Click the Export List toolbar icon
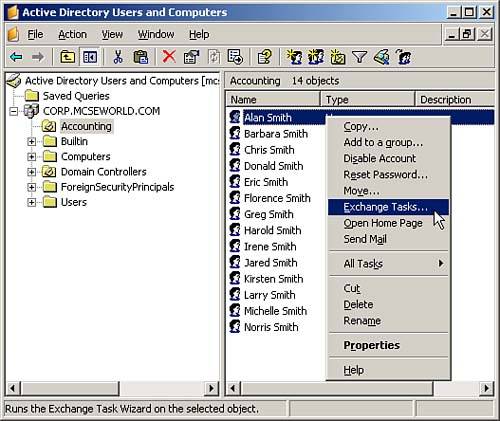This screenshot has height=421, width=500. pos(235,57)
